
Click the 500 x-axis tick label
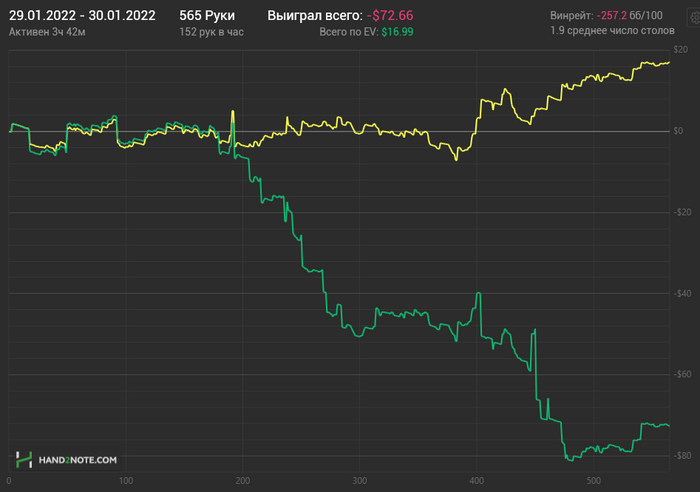coord(594,481)
